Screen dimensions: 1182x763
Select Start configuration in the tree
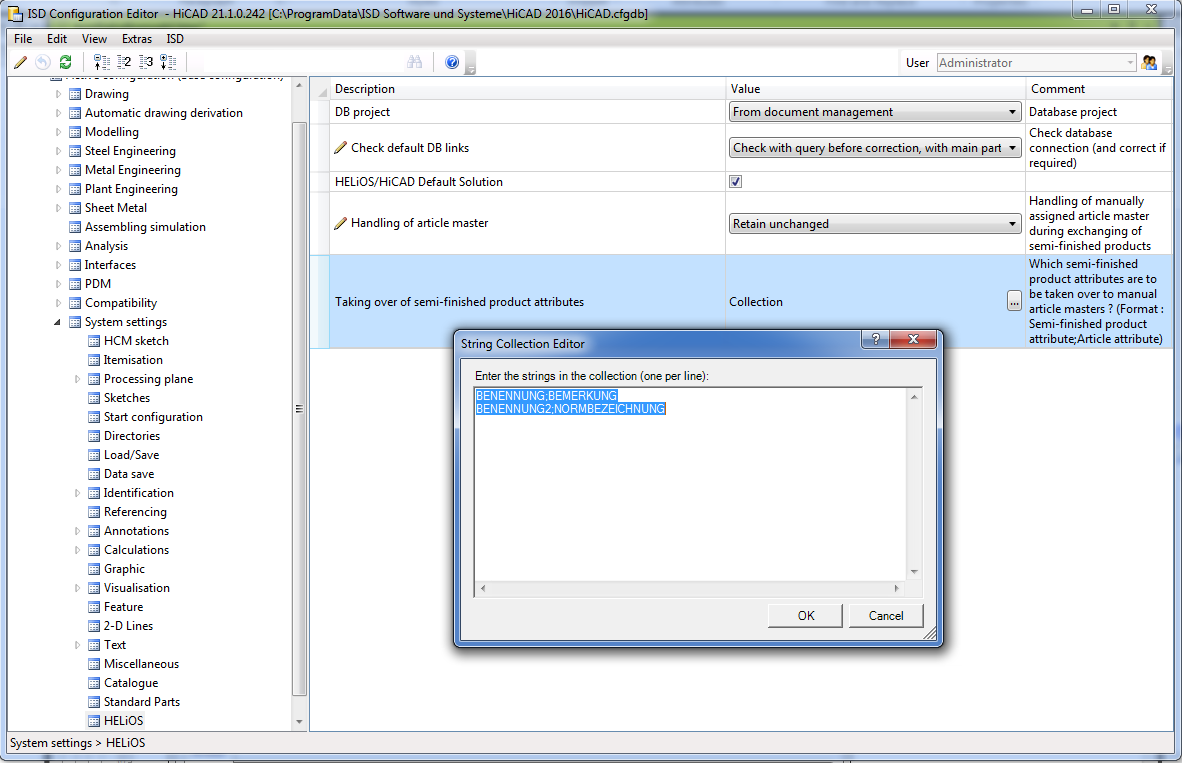coord(153,417)
